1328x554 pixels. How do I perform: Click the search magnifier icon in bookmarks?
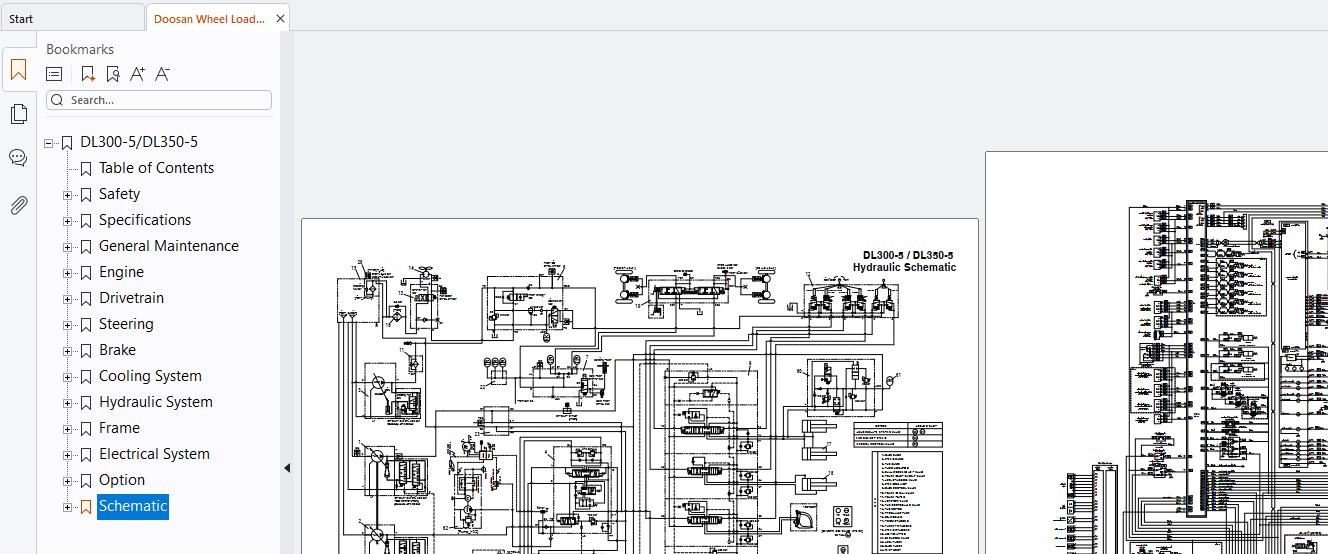click(x=58, y=100)
